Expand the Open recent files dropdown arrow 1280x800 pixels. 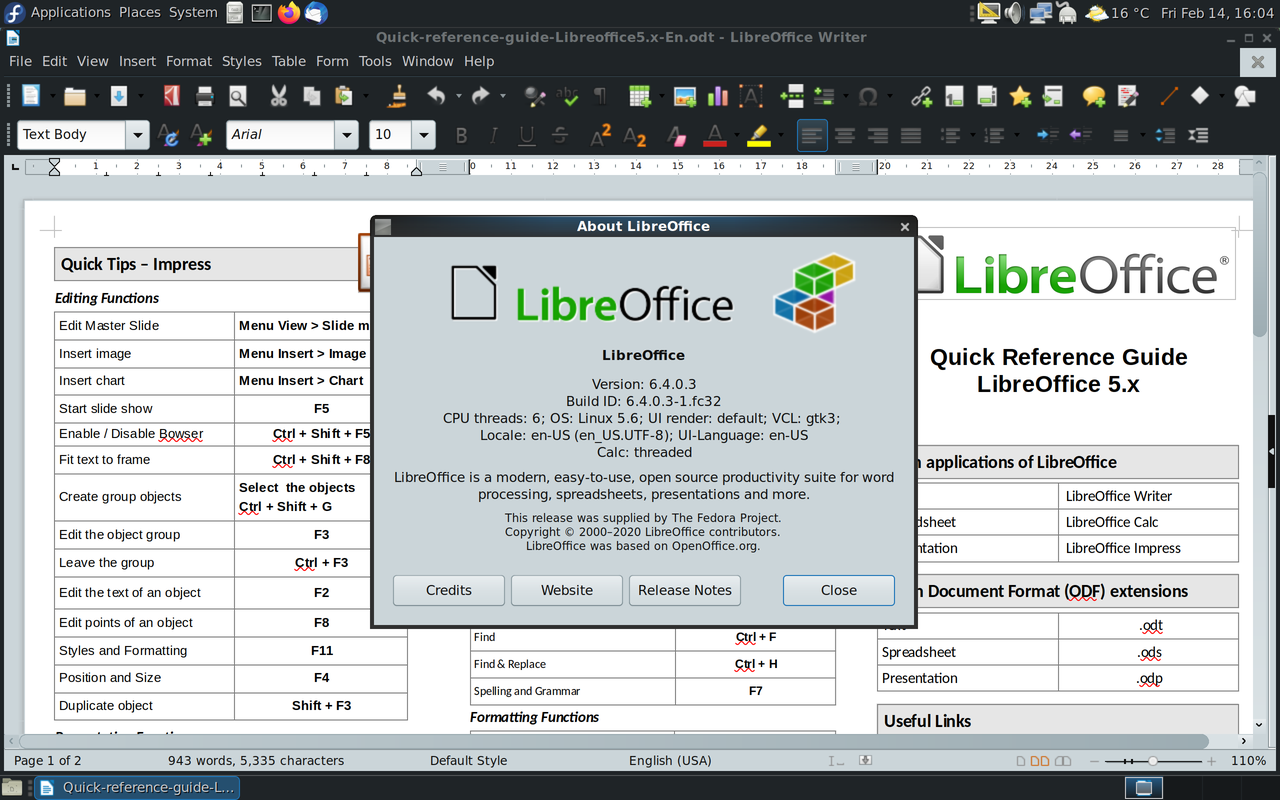click(x=96, y=96)
